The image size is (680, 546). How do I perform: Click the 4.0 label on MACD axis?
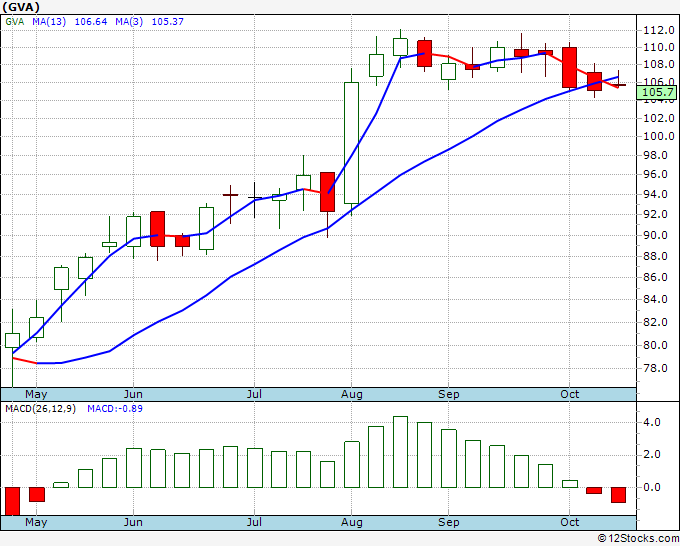pyautogui.click(x=652, y=422)
